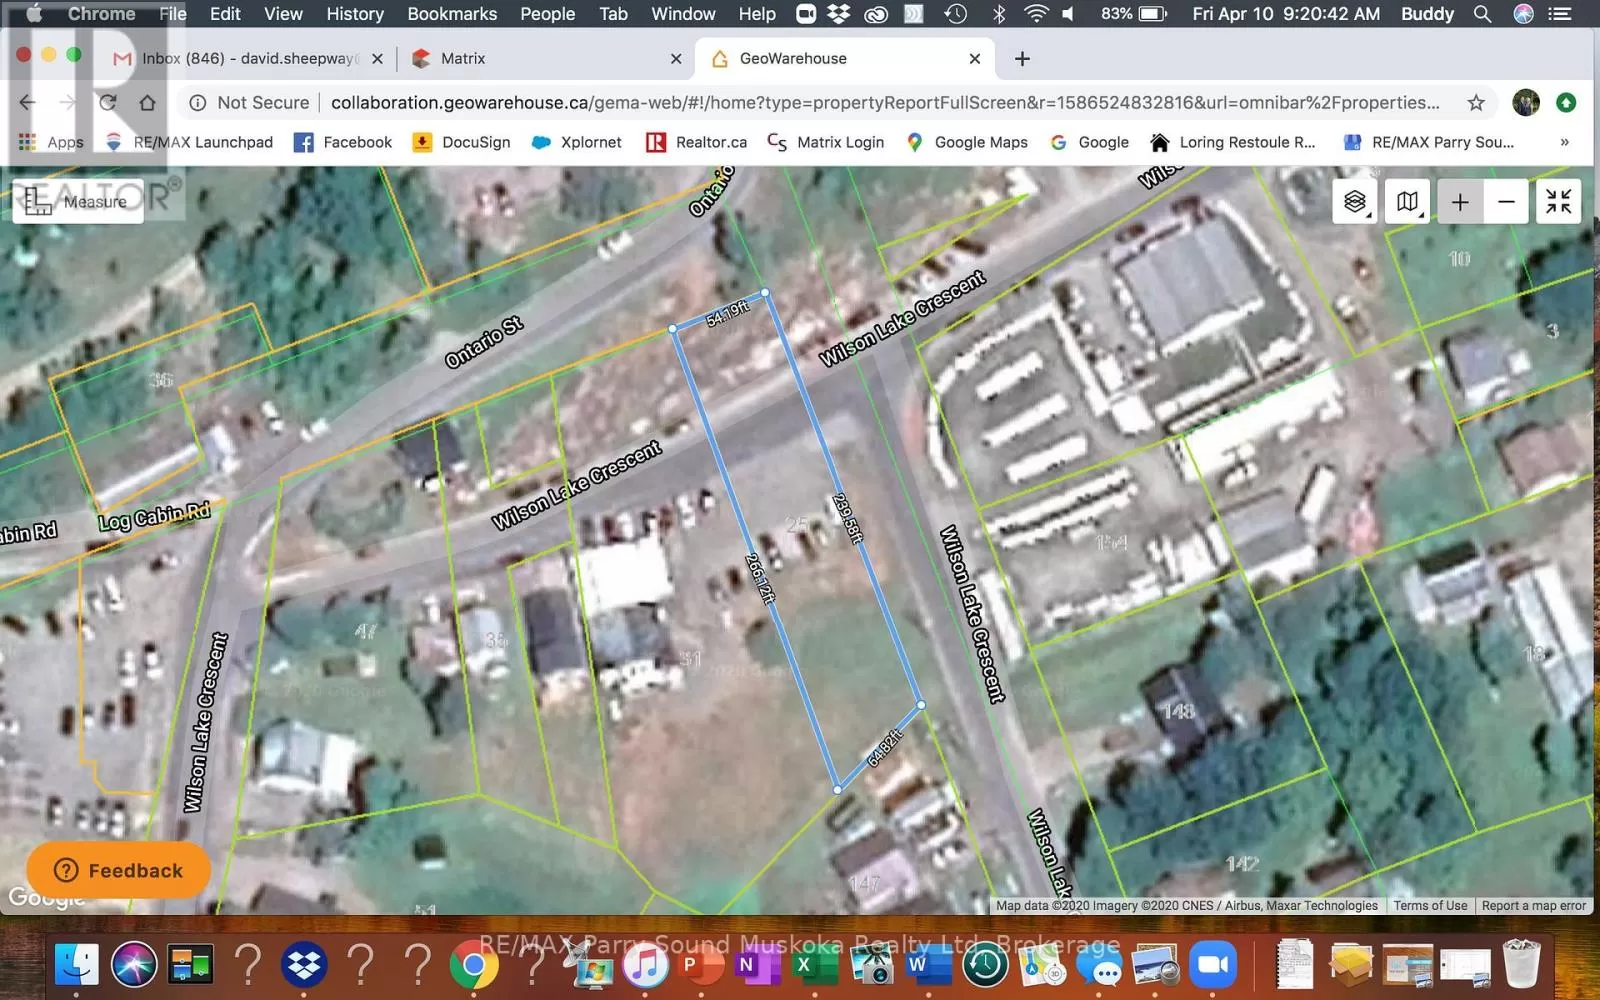Zoom in on the map
1600x1000 pixels.
(x=1460, y=202)
